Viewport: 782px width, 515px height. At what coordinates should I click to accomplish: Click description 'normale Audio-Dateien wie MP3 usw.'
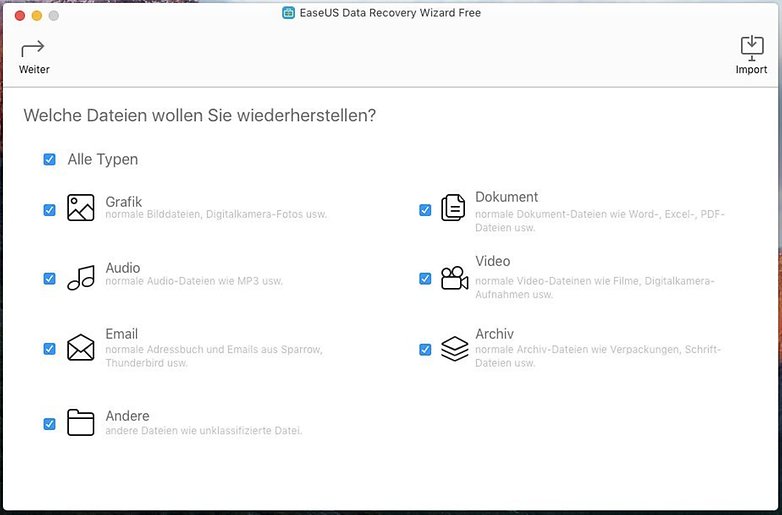(194, 281)
